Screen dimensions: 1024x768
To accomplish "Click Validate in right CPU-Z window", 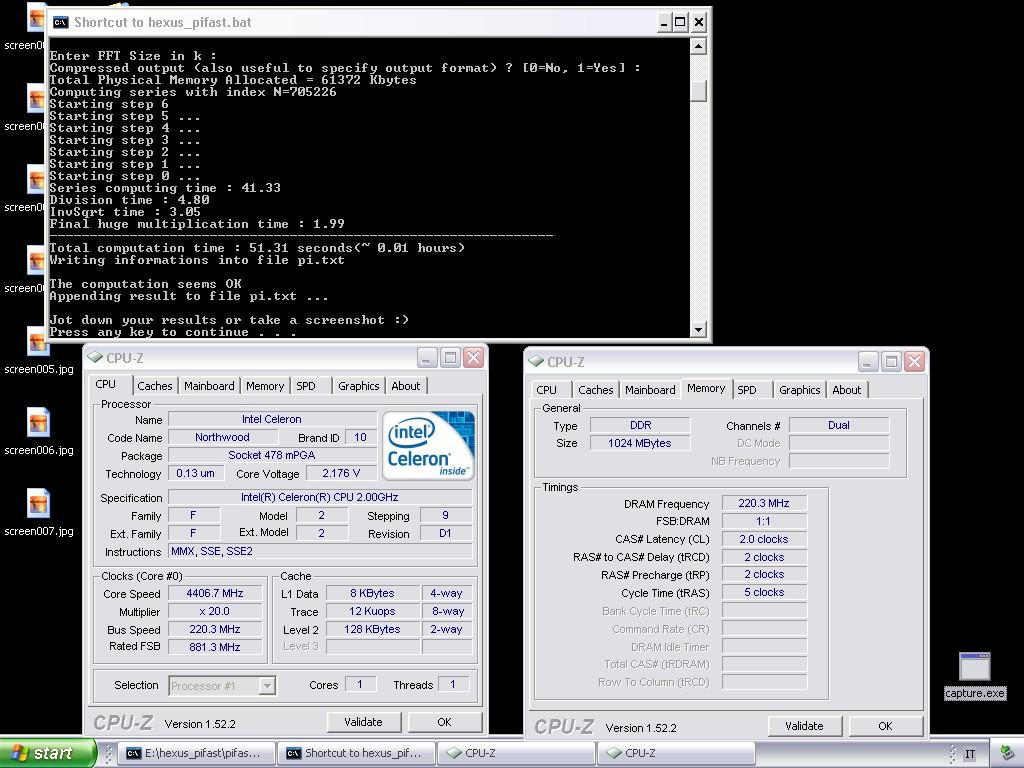I will [x=804, y=726].
